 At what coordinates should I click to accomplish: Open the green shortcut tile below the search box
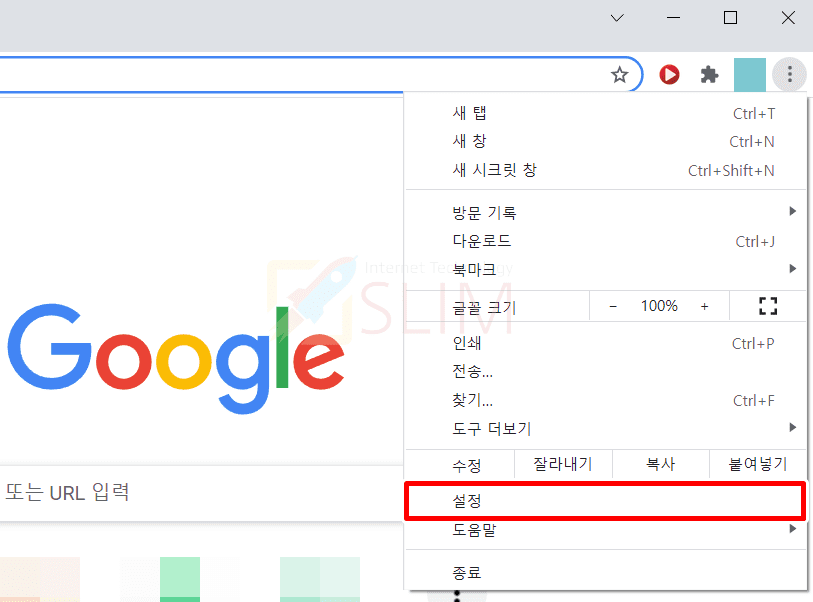pyautogui.click(x=180, y=579)
